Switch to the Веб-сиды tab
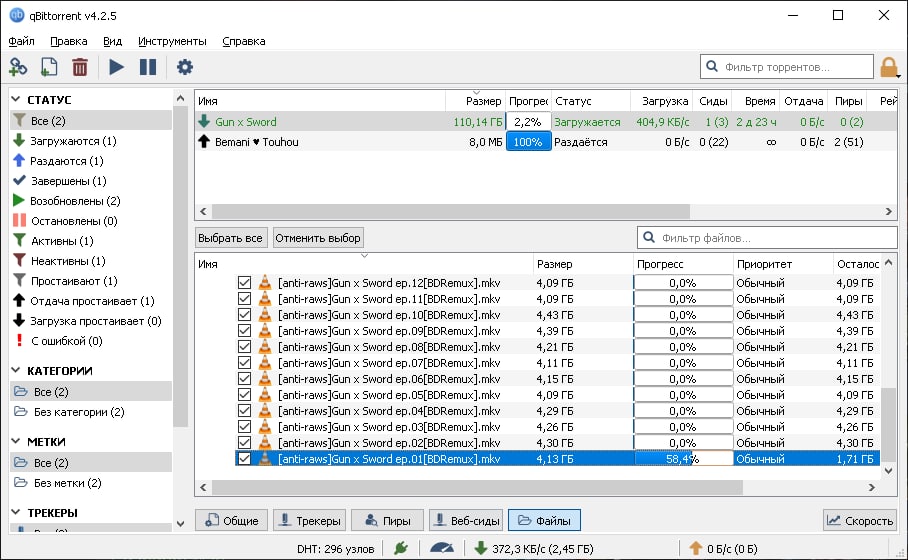 [466, 521]
